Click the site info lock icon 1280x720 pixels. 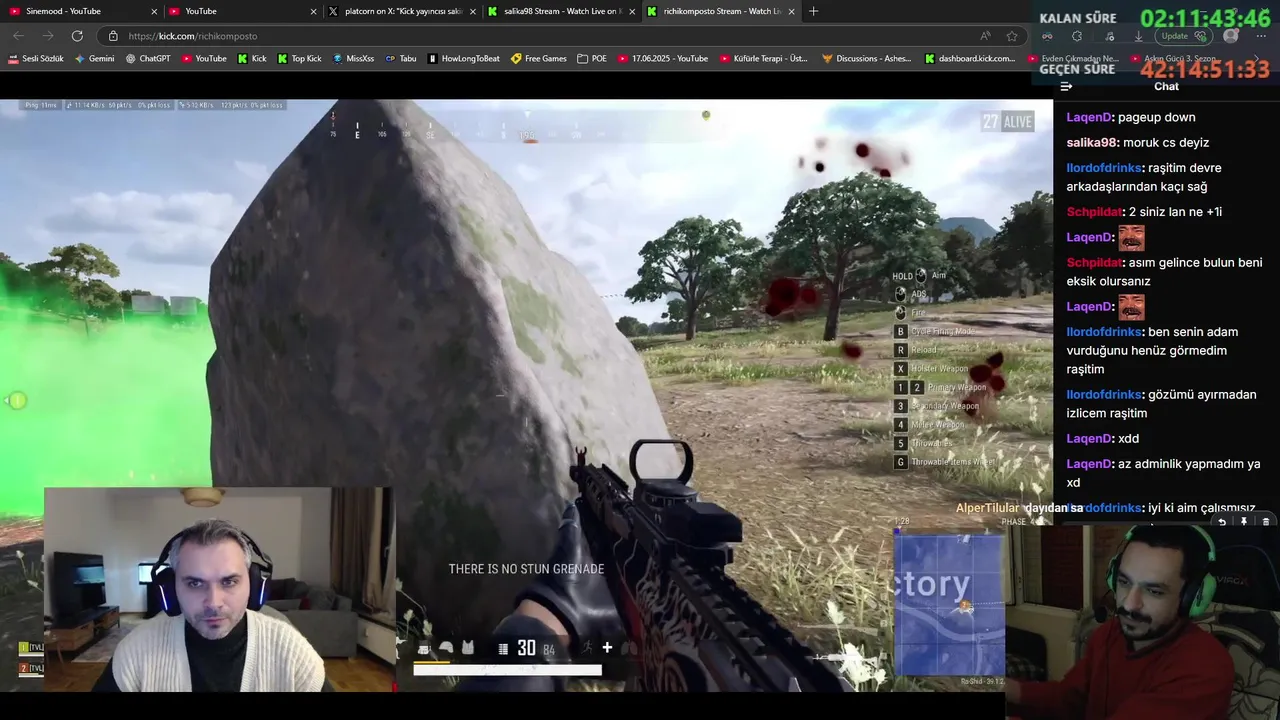113,36
